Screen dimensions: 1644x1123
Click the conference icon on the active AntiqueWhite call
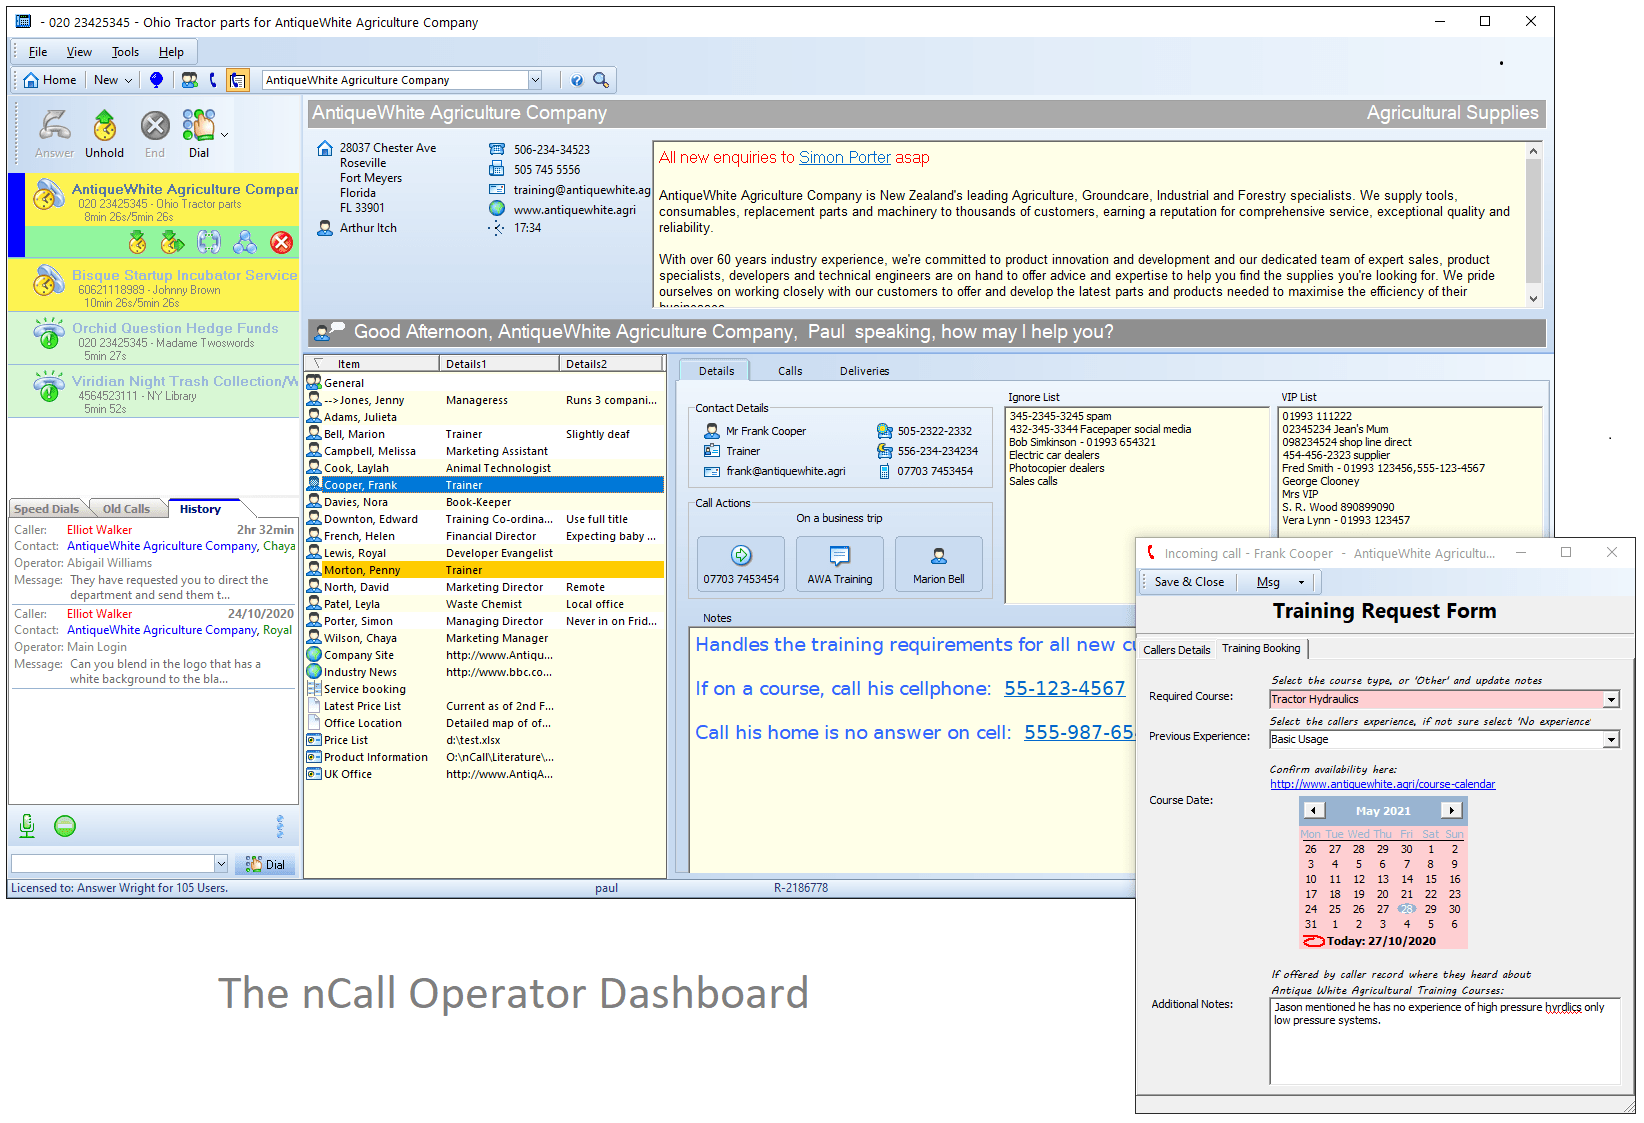click(245, 242)
